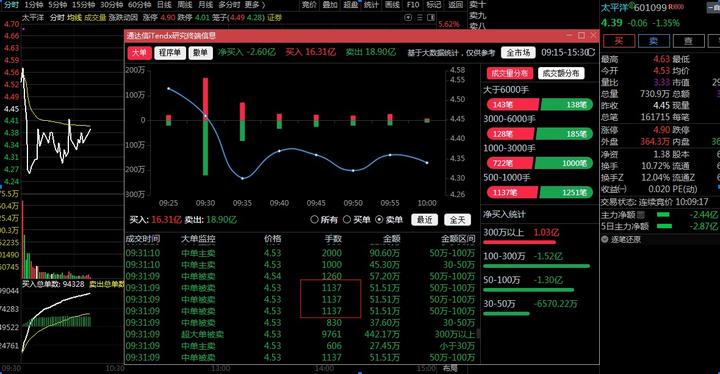Viewport: 720px width, 374px height.
Task: Click the 均线 label in chart header
Action: coord(74,17)
